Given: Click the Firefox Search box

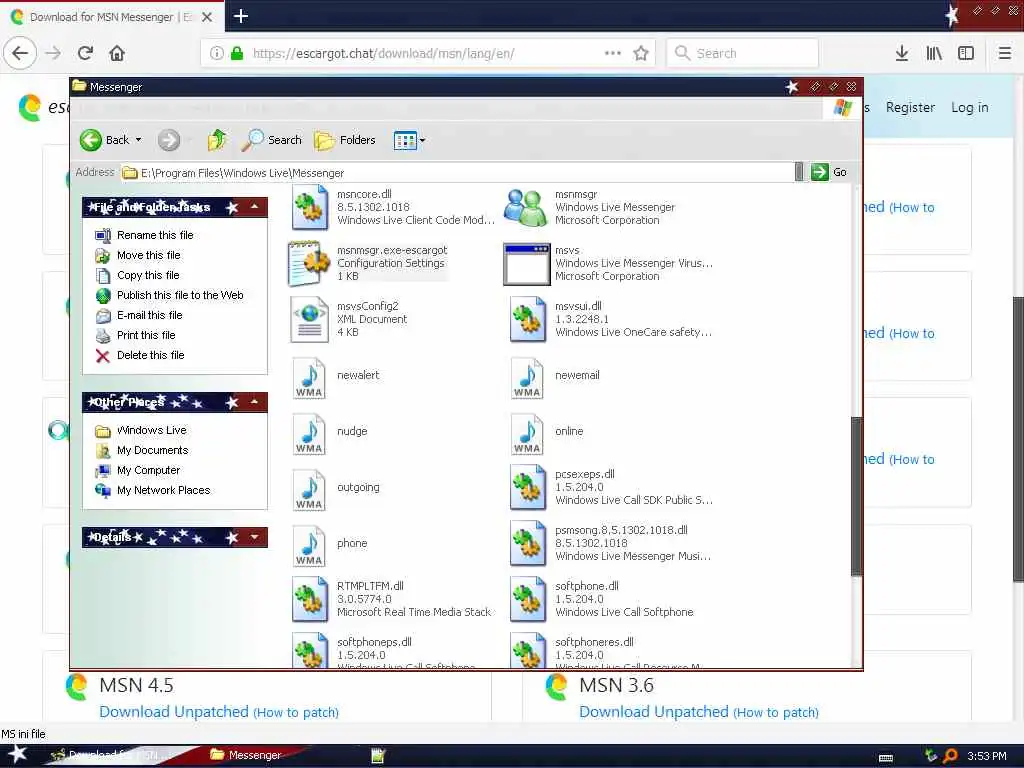Looking at the screenshot, I should pos(743,53).
